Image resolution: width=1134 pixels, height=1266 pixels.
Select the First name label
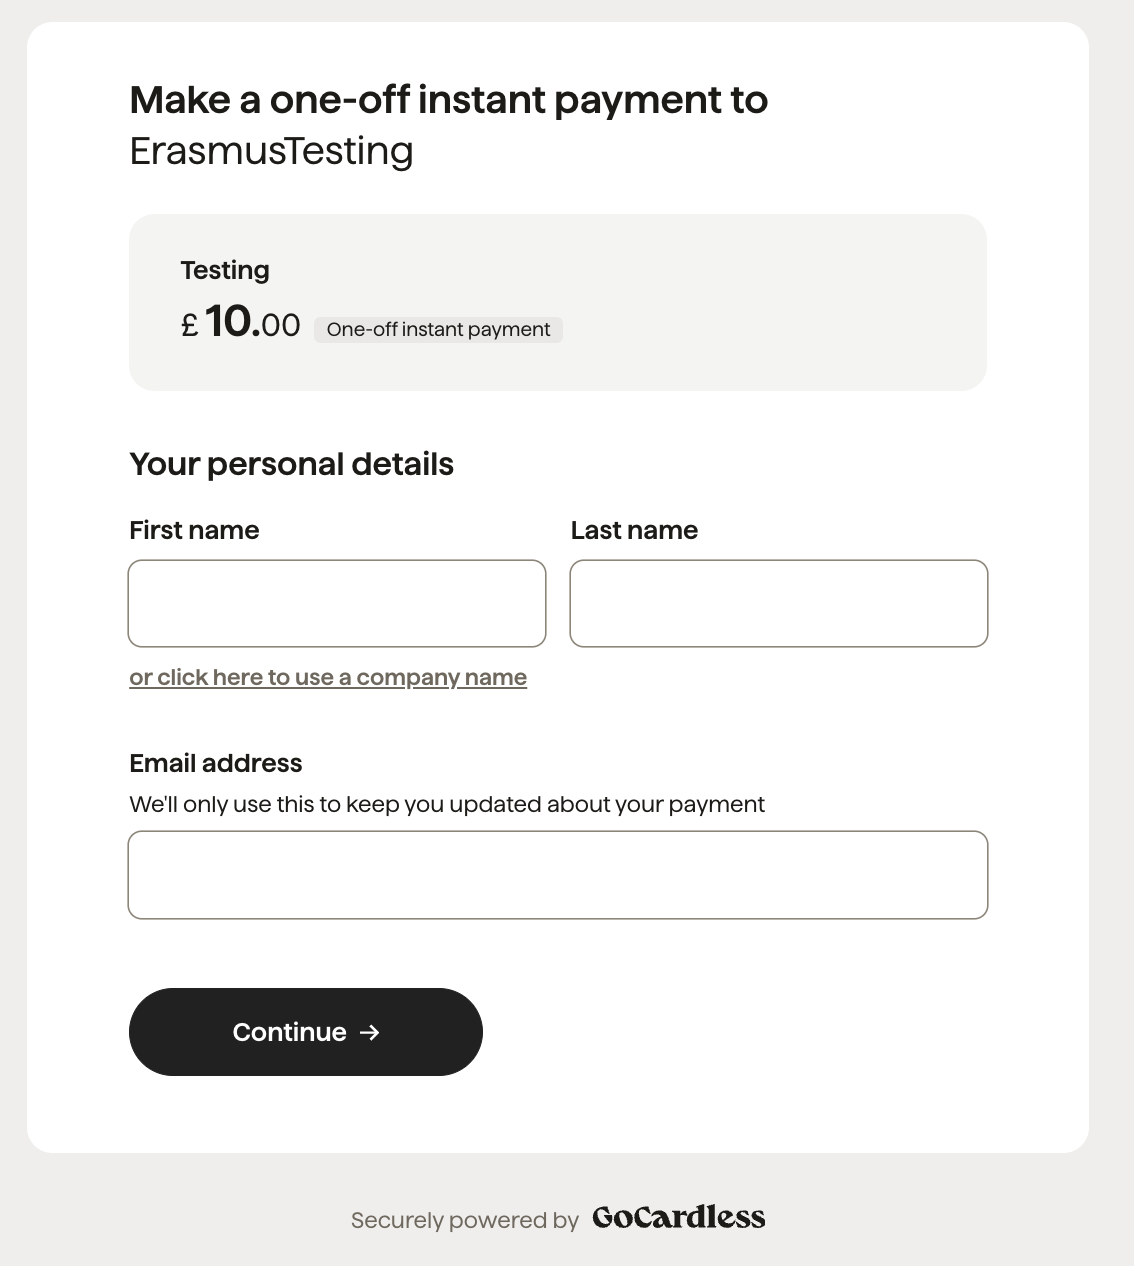(194, 530)
